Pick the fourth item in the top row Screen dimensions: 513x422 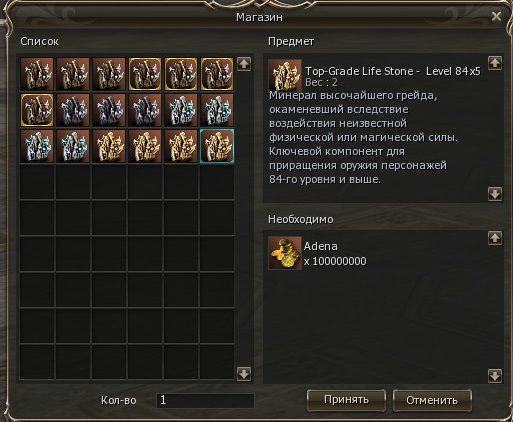pos(145,74)
